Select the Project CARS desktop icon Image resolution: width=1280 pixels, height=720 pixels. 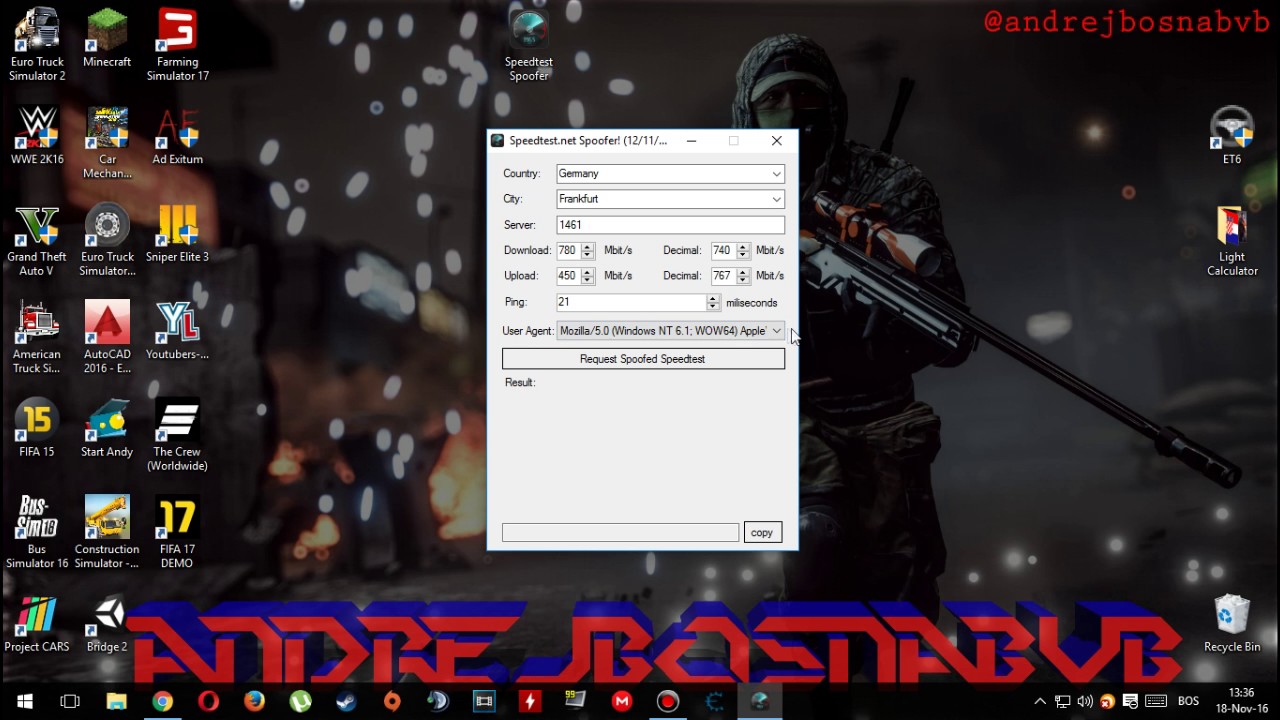37,624
